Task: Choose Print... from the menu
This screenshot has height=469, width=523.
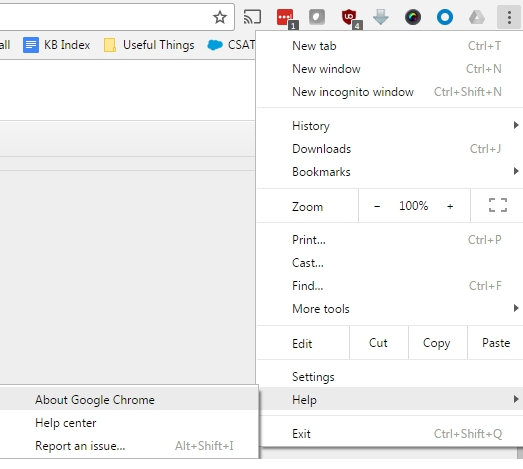Action: point(390,240)
